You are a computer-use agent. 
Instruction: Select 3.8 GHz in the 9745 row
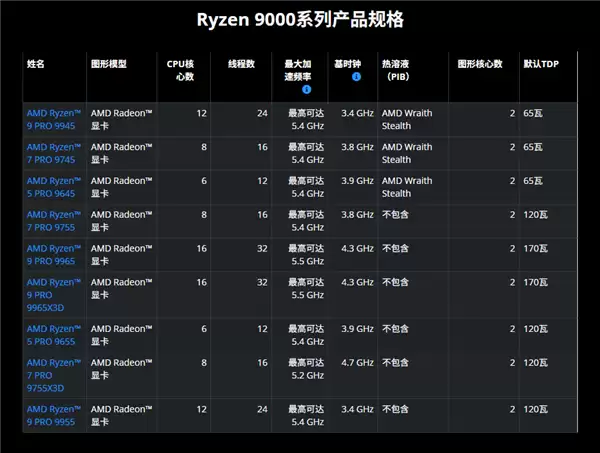pos(357,147)
